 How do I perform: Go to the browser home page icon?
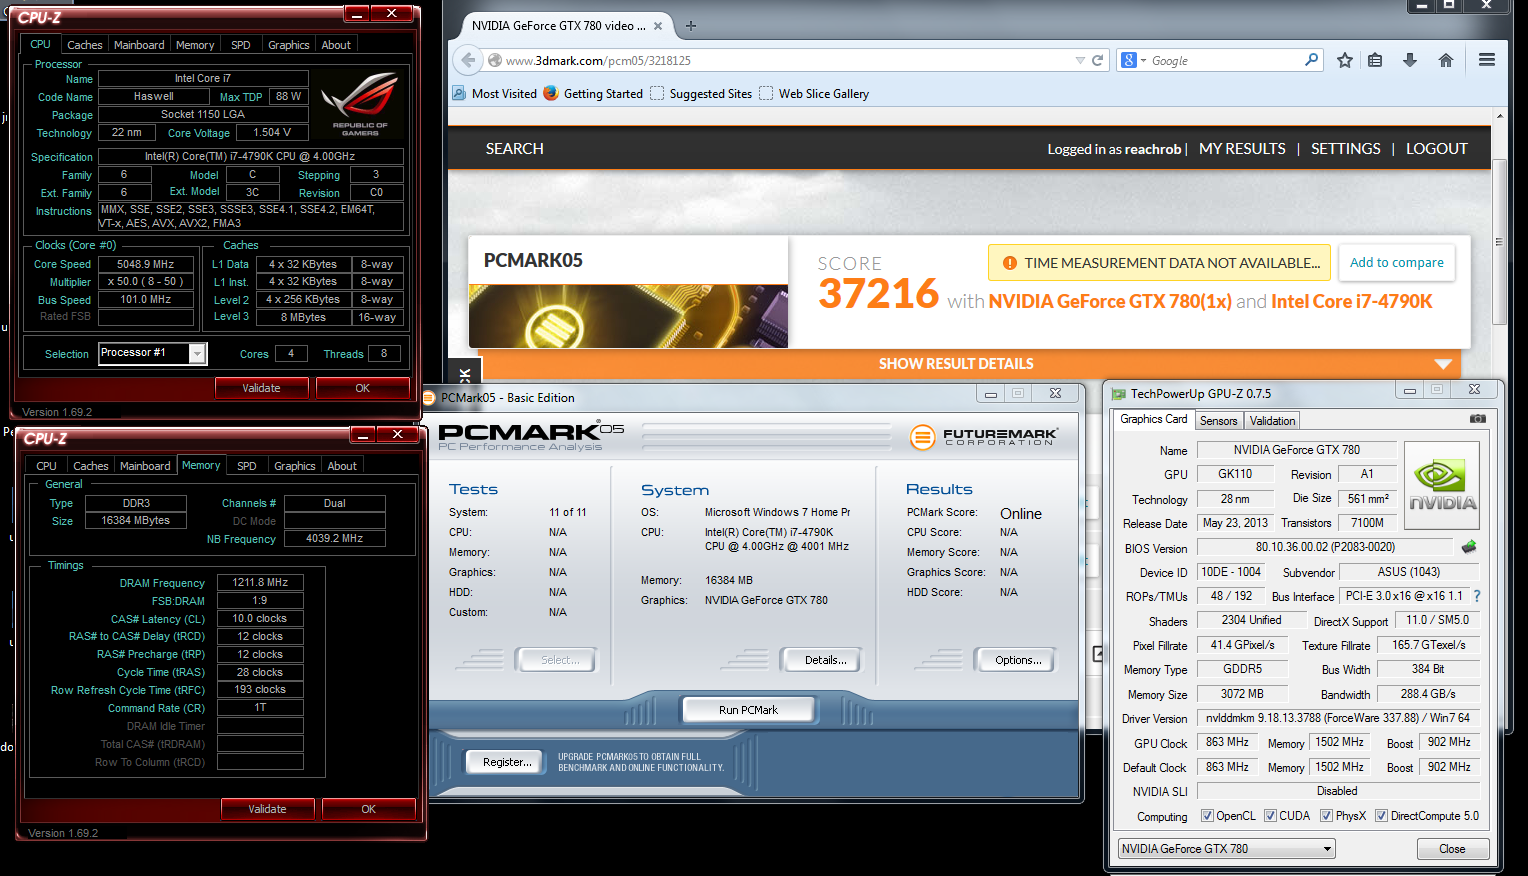click(x=1446, y=60)
